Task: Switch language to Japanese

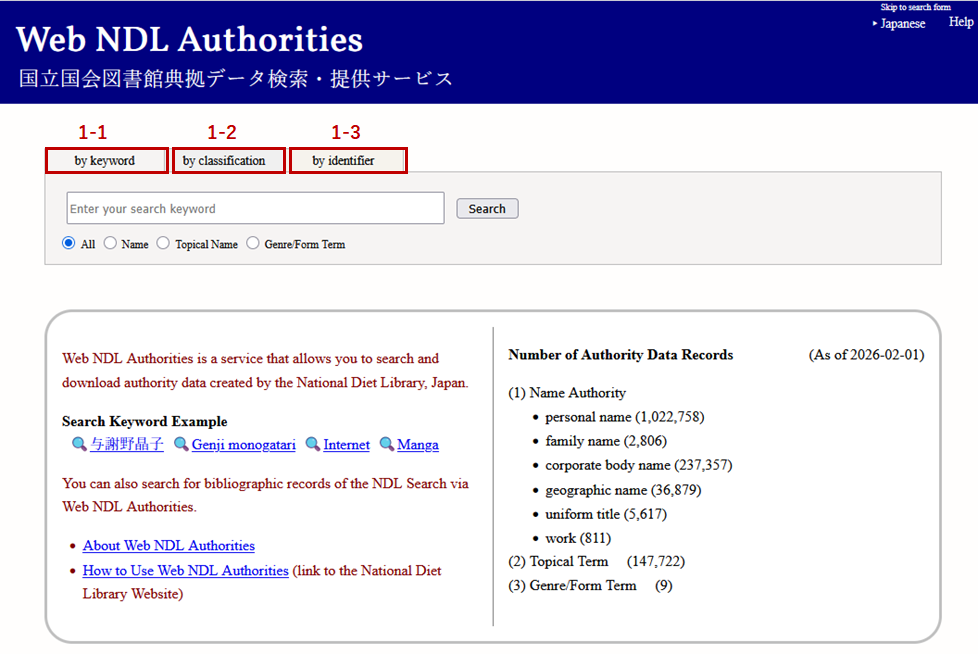Action: coord(902,24)
